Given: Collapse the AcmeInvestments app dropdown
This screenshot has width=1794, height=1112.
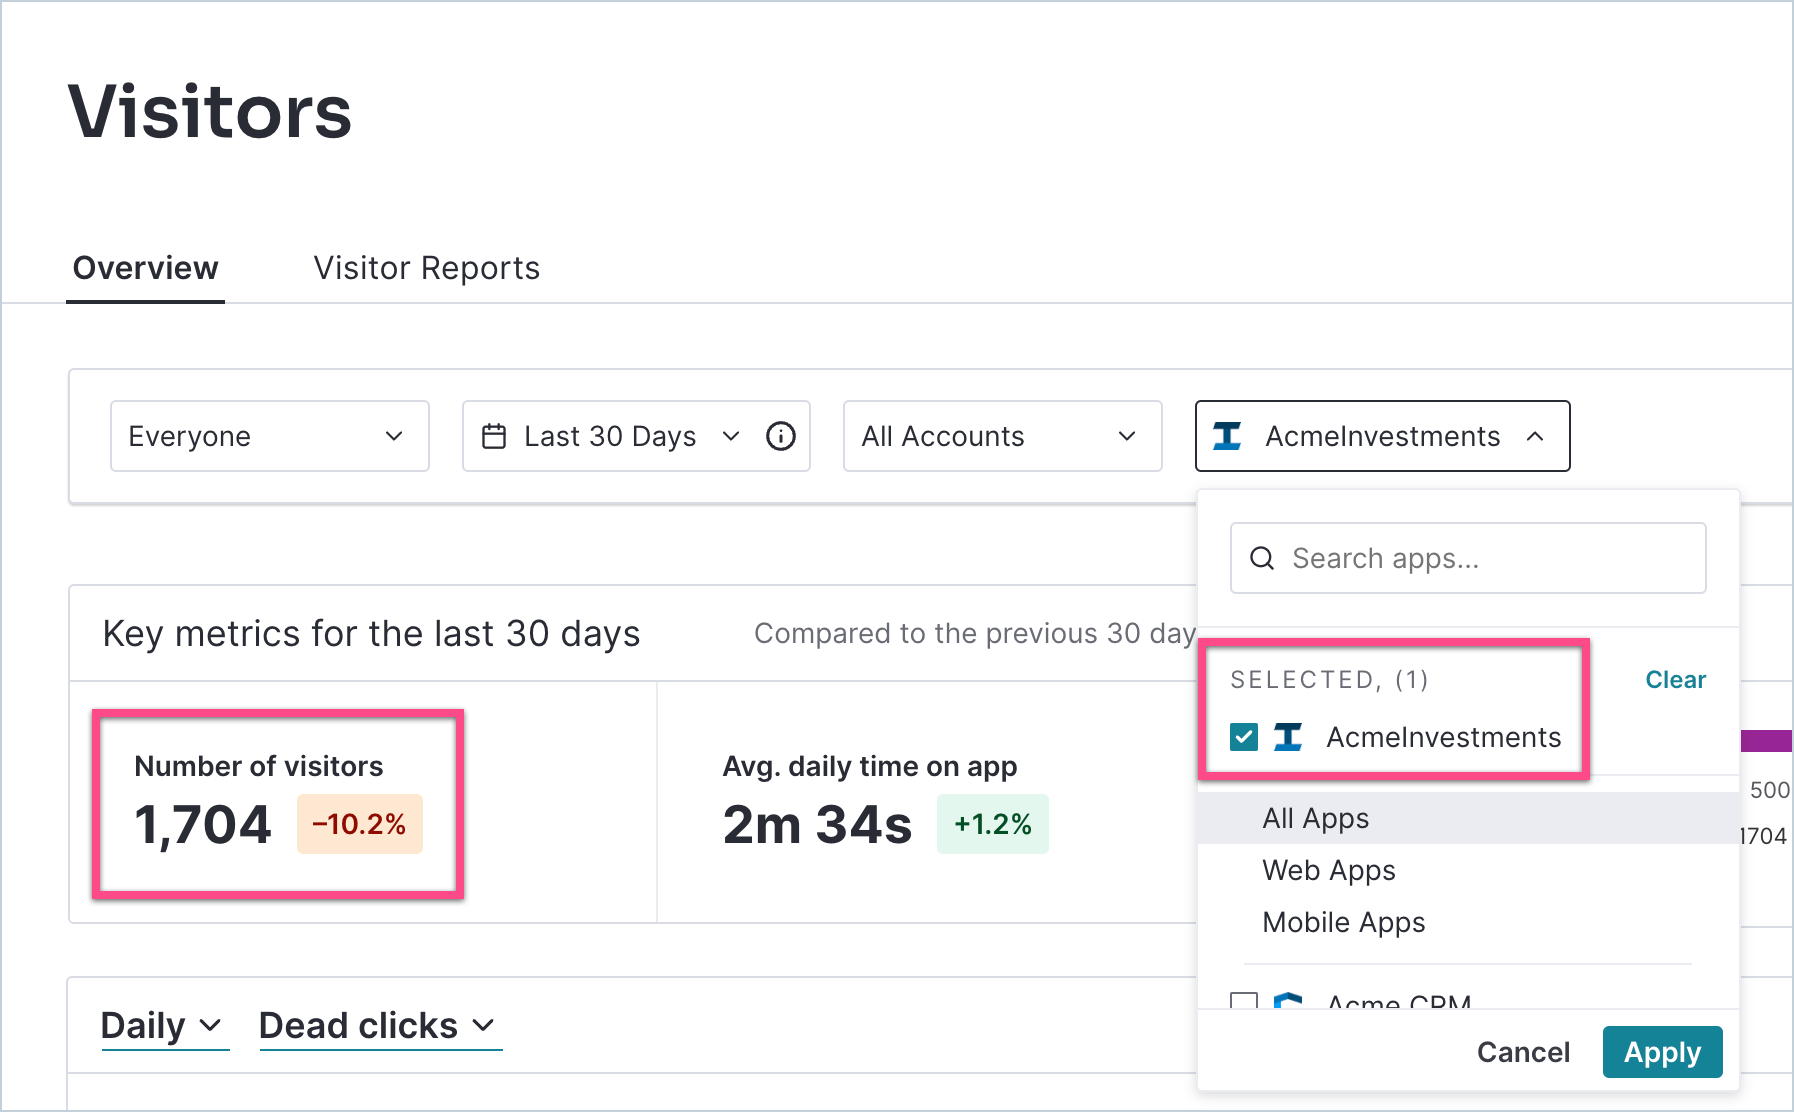Looking at the screenshot, I should (x=1382, y=436).
